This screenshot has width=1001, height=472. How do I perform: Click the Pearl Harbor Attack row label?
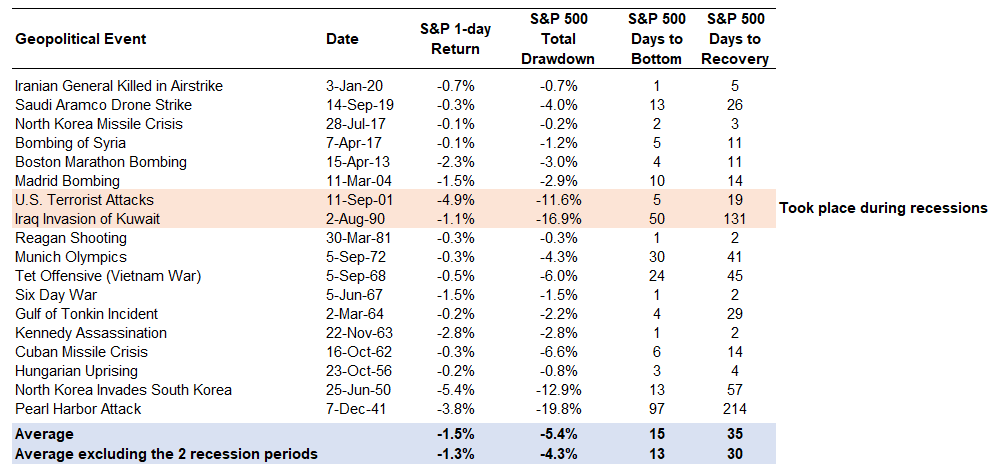[x=78, y=409]
